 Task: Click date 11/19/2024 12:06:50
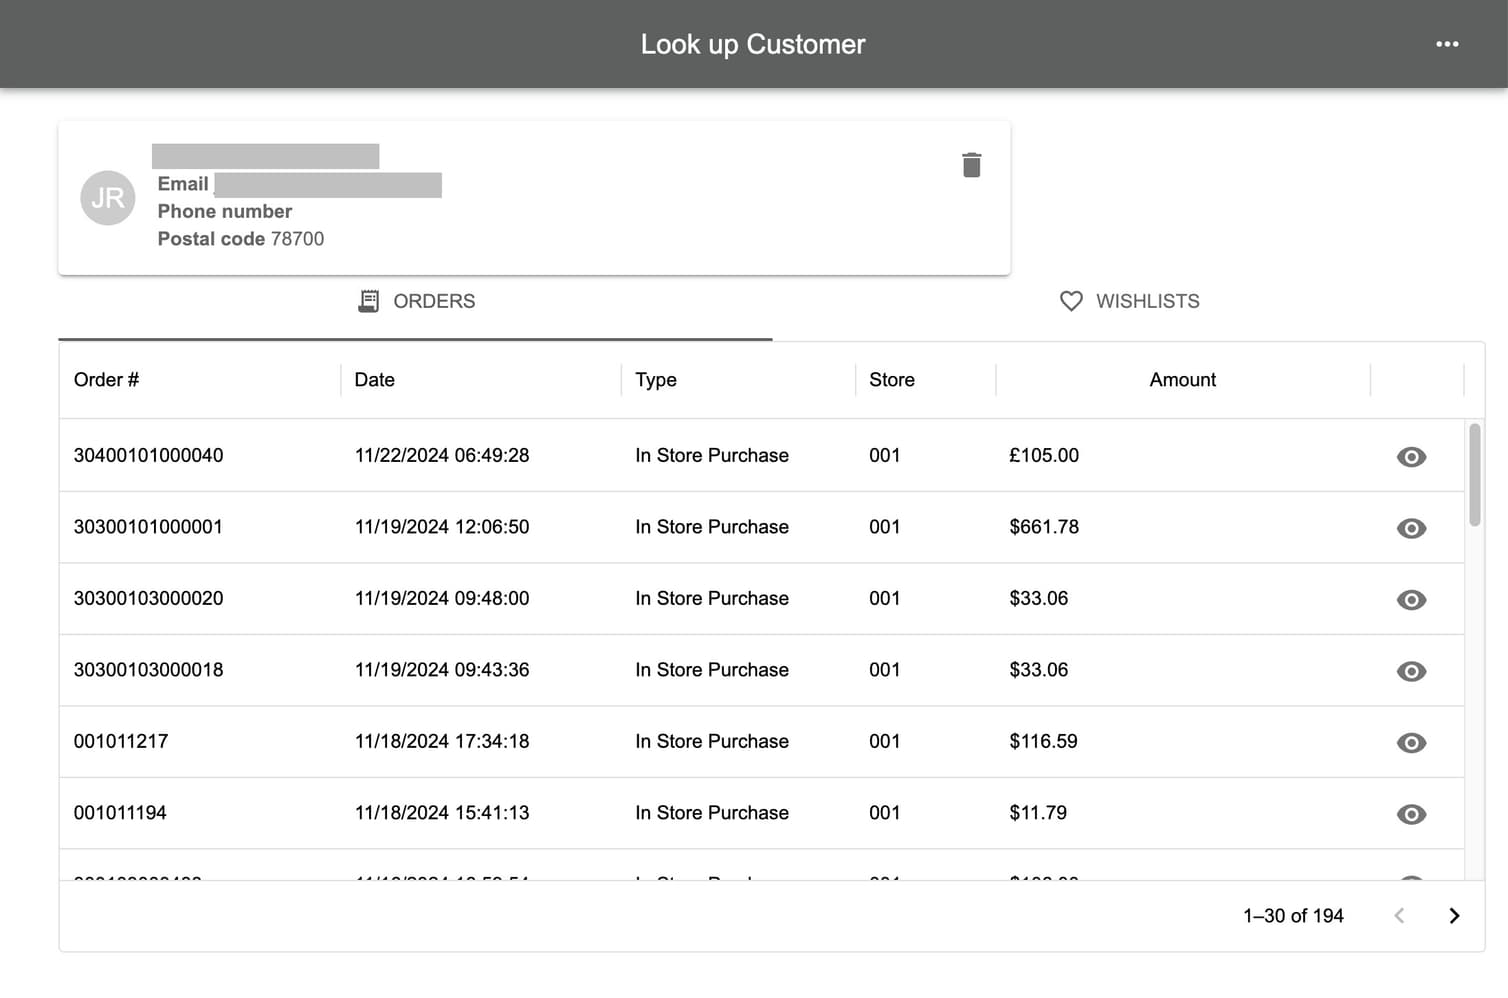442,527
